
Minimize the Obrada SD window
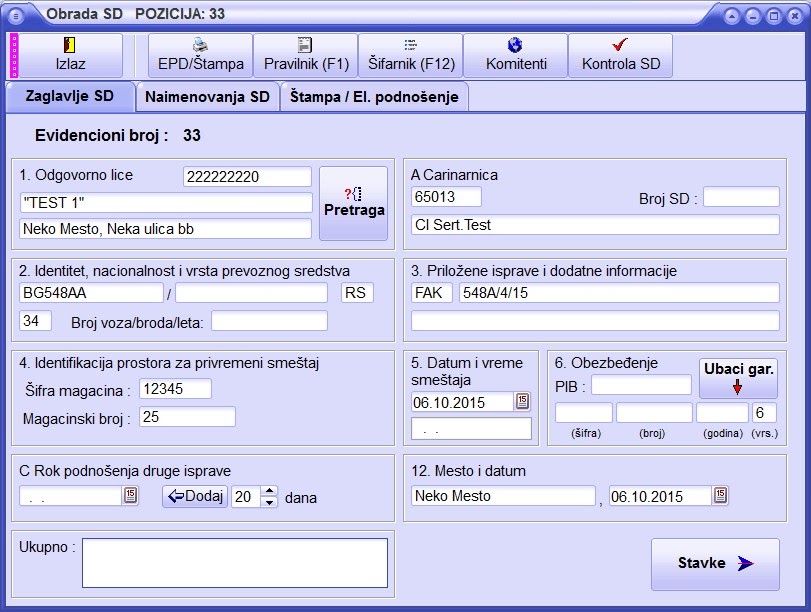pos(753,16)
